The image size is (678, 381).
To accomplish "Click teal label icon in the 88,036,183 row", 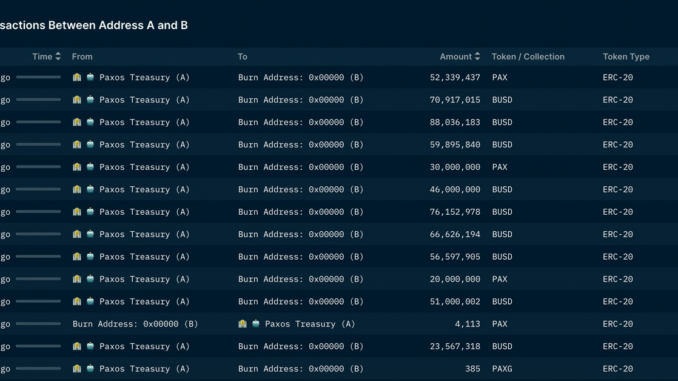I will click(90, 122).
